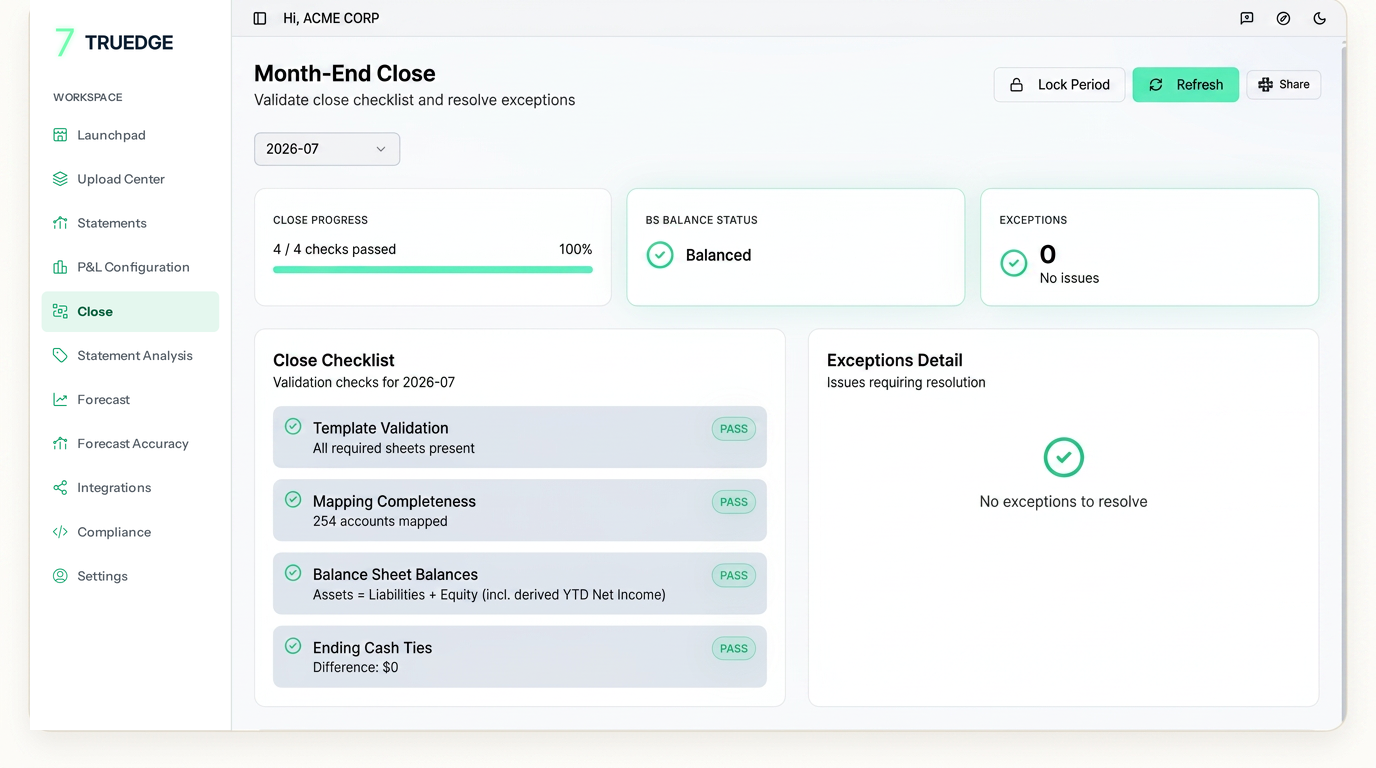Click the Lock Period button
This screenshot has width=1376, height=768.
[1059, 85]
